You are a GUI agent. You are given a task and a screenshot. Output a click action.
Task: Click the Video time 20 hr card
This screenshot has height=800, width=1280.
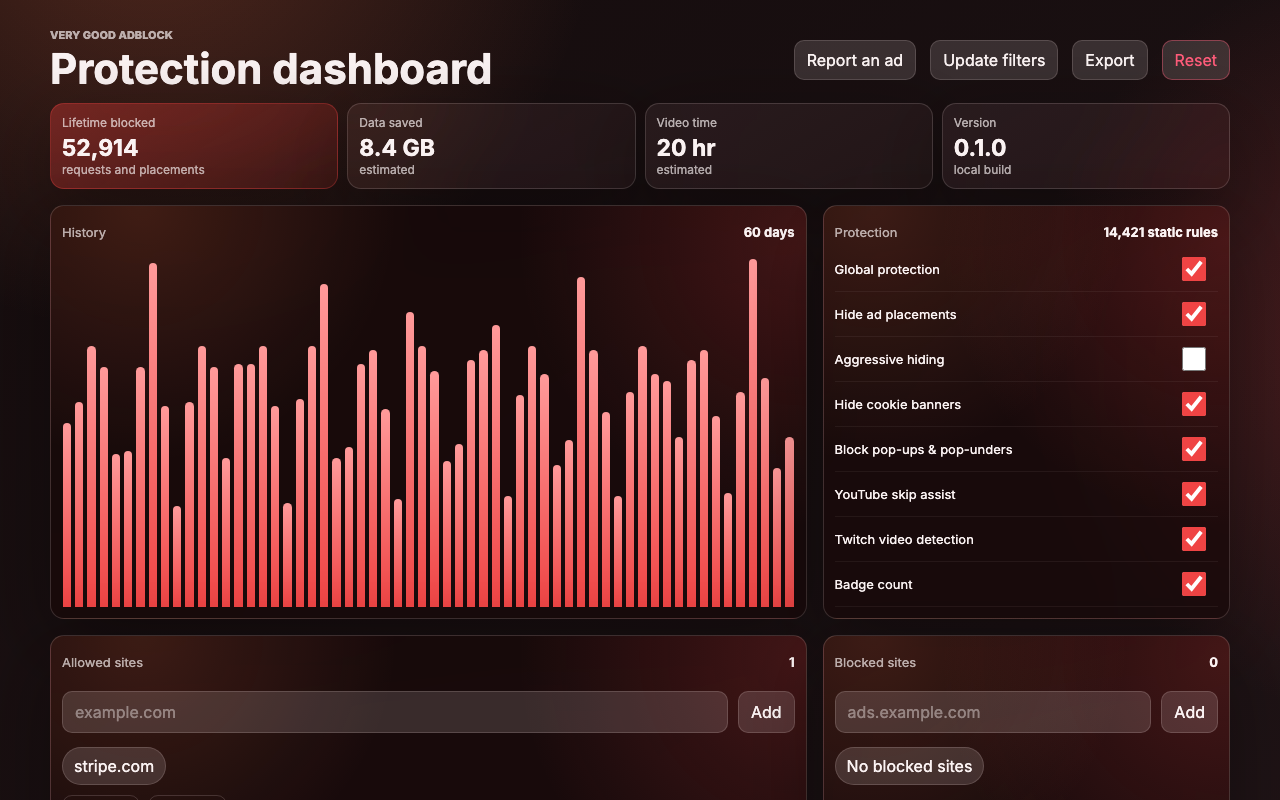coord(789,146)
